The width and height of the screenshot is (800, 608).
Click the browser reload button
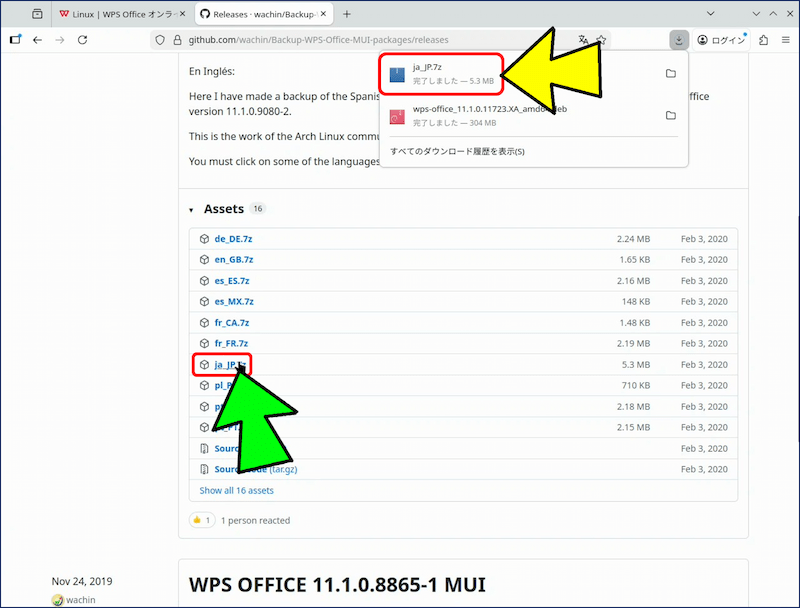click(x=83, y=40)
